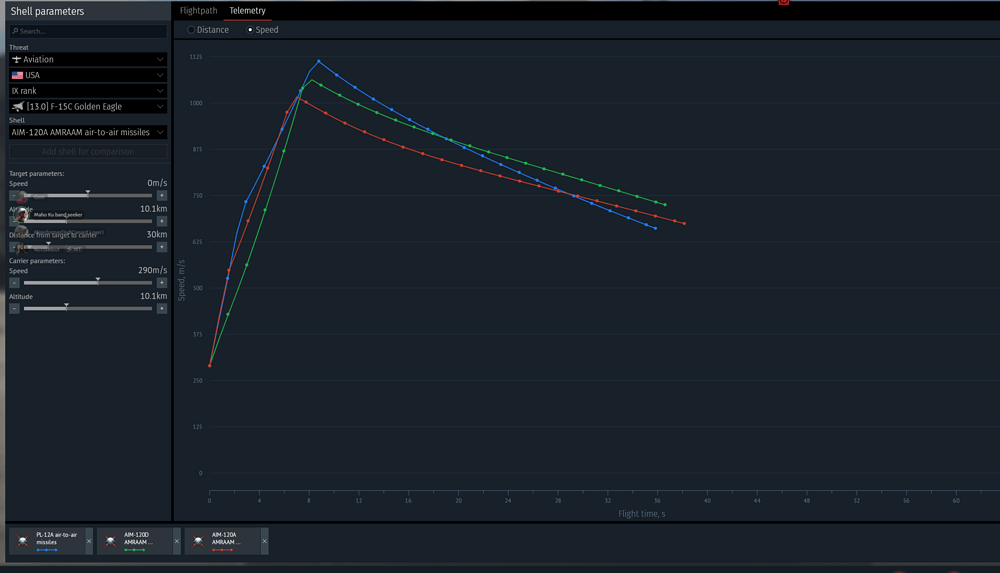Increase target altitude with plus button

pyautogui.click(x=162, y=221)
